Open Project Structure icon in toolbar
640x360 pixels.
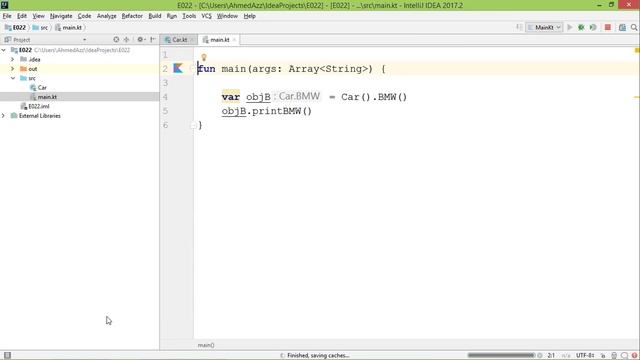click(622, 27)
